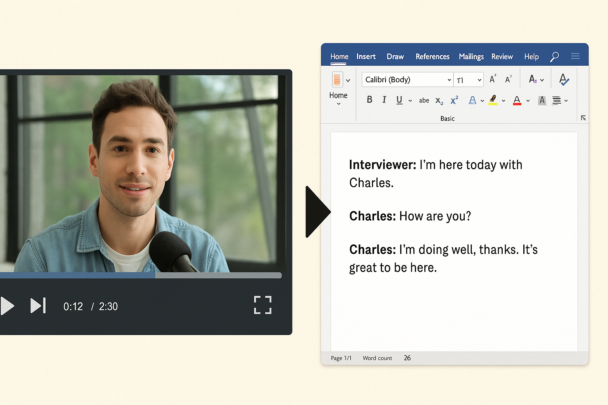
Task: Toggle underline formatting
Action: [398, 100]
